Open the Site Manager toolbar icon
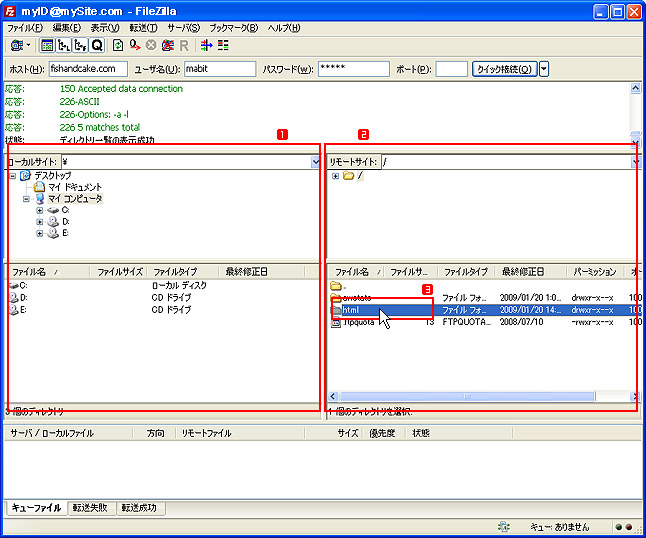This screenshot has width=646, height=538. click(17, 45)
